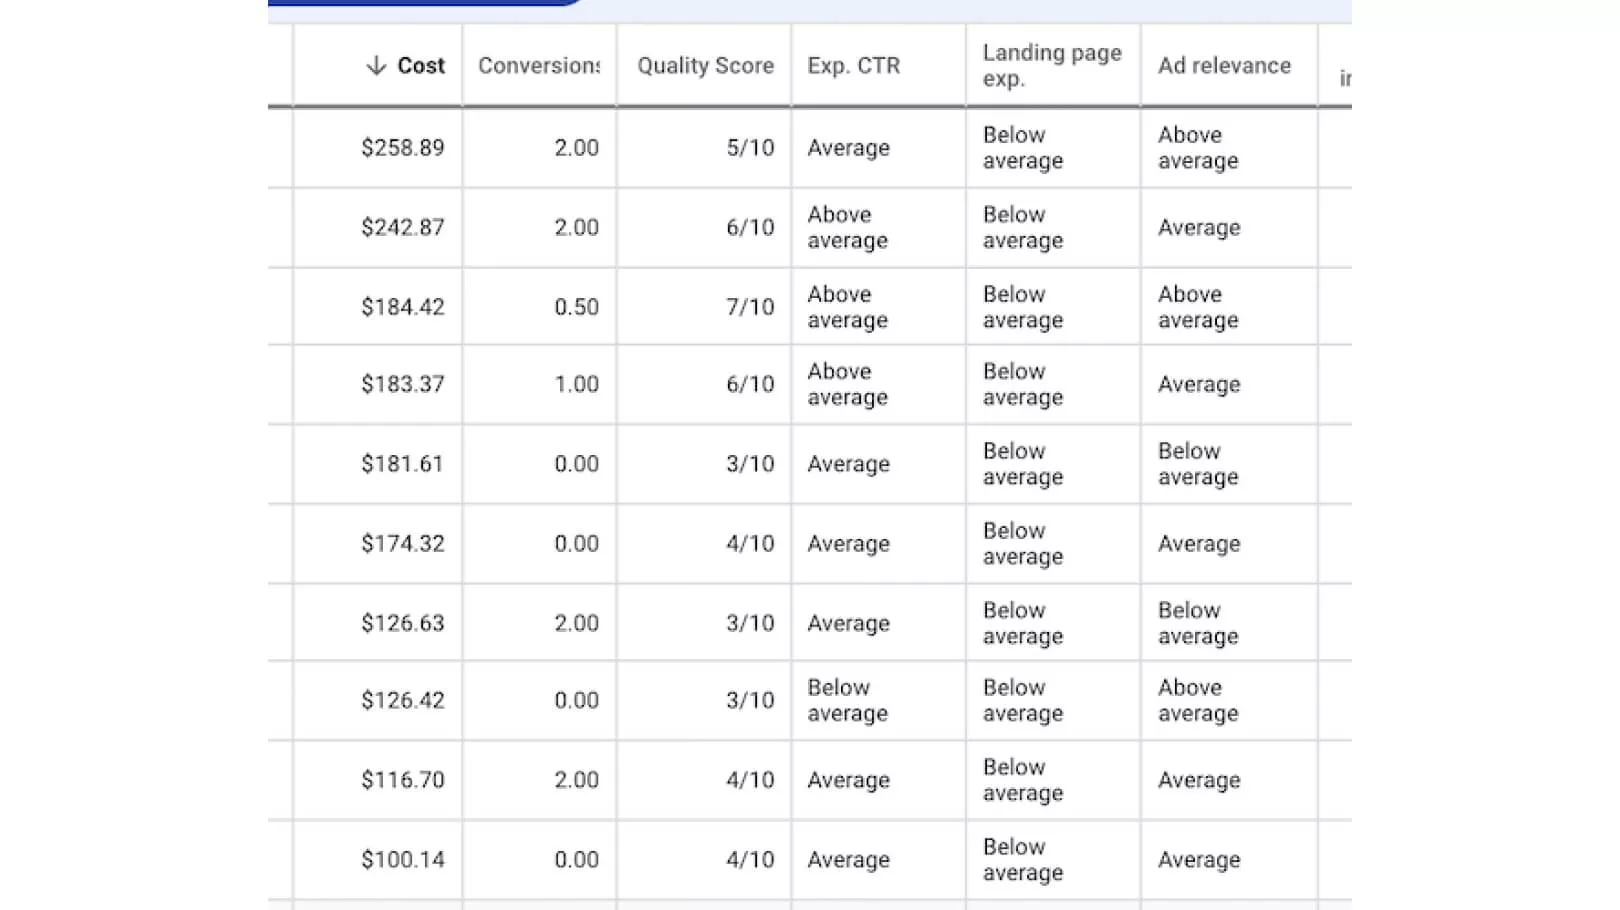Screen dimensions: 1620x910
Task: Click the sort arrow beside Cost
Action: (376, 66)
